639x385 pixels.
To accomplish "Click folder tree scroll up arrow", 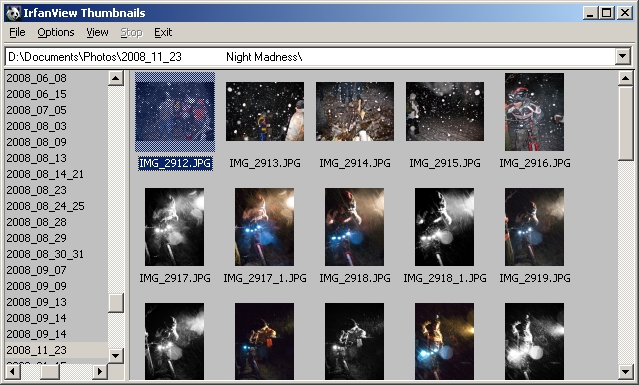I will click(x=116, y=78).
